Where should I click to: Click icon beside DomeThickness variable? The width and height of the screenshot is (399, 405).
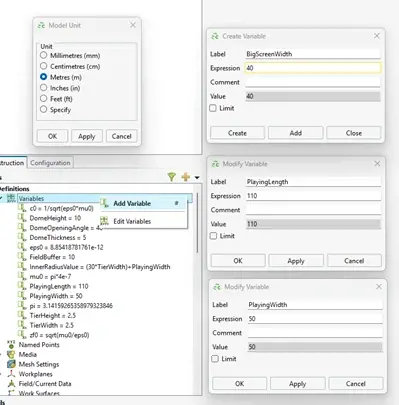click(x=22, y=237)
